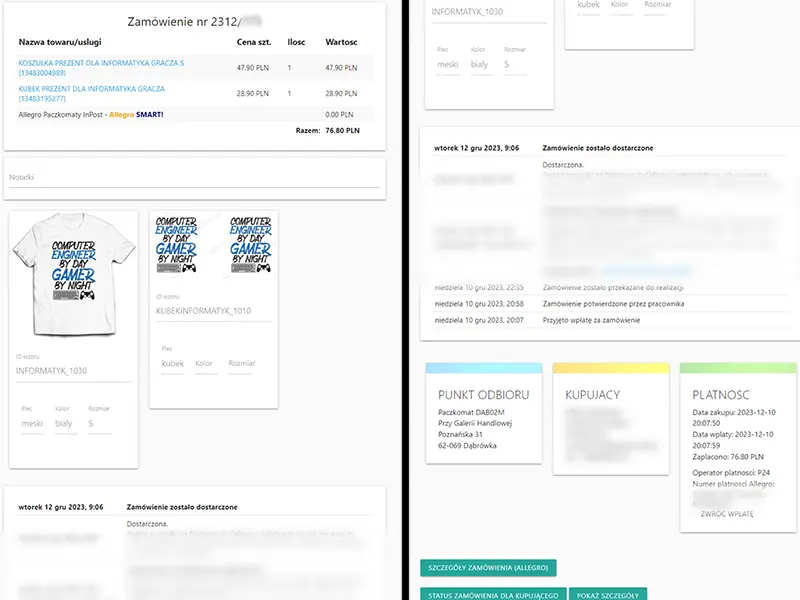Click the Rozmiar field under KUBEKINFORMATYK_1010
This screenshot has height=600, width=800.
pos(241,363)
